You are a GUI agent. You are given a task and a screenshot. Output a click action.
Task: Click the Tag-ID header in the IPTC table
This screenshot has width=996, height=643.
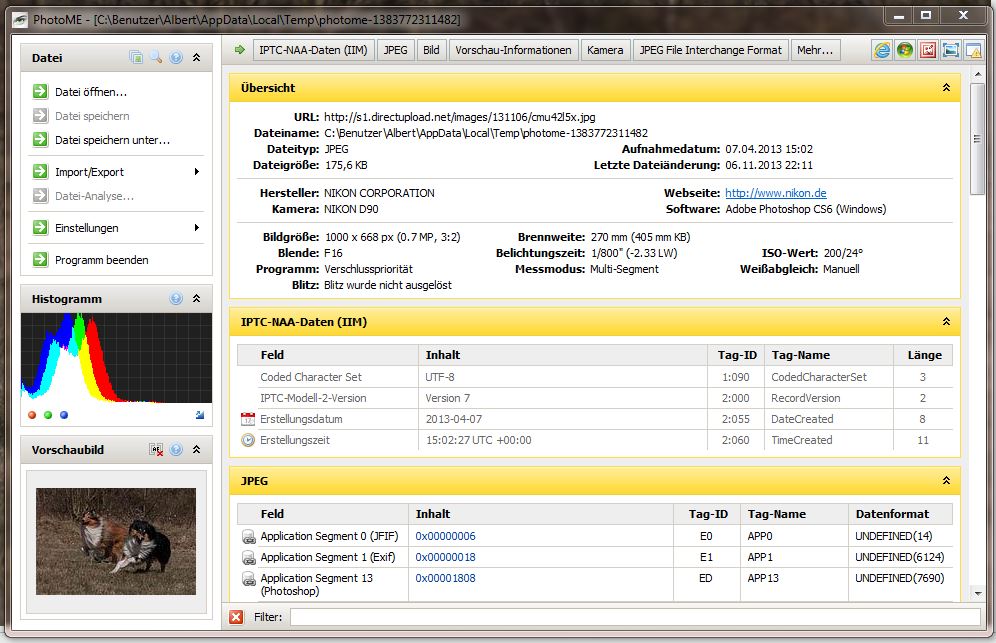pos(737,355)
